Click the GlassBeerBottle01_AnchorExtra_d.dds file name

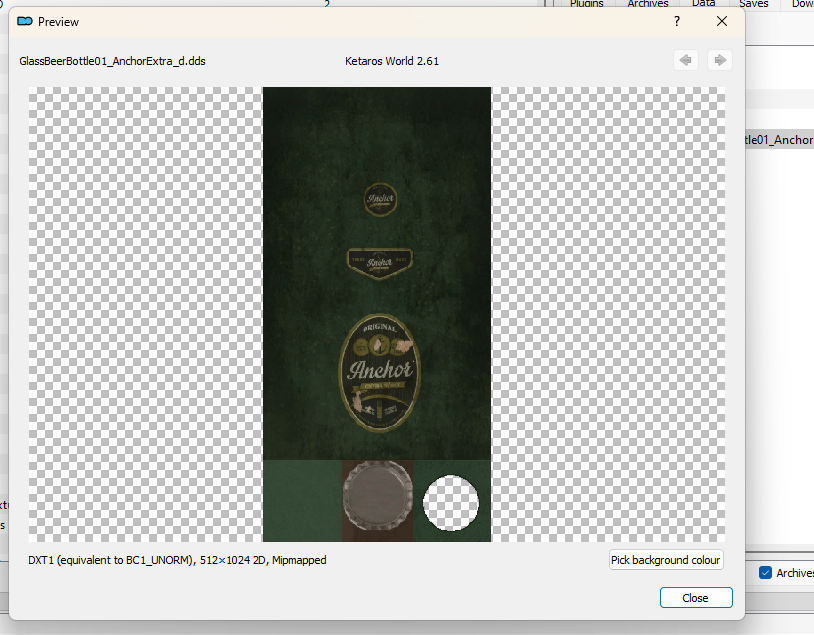(x=112, y=61)
